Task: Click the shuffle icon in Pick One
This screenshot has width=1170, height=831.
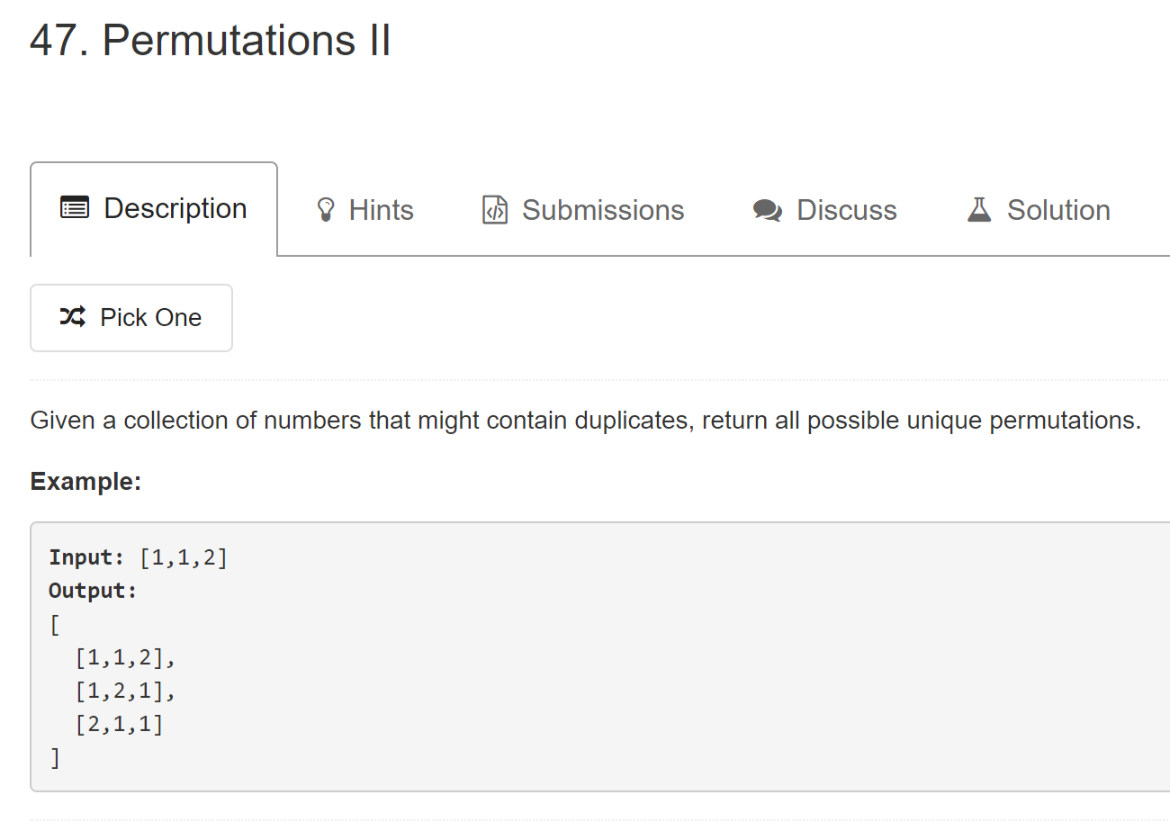Action: pos(73,317)
